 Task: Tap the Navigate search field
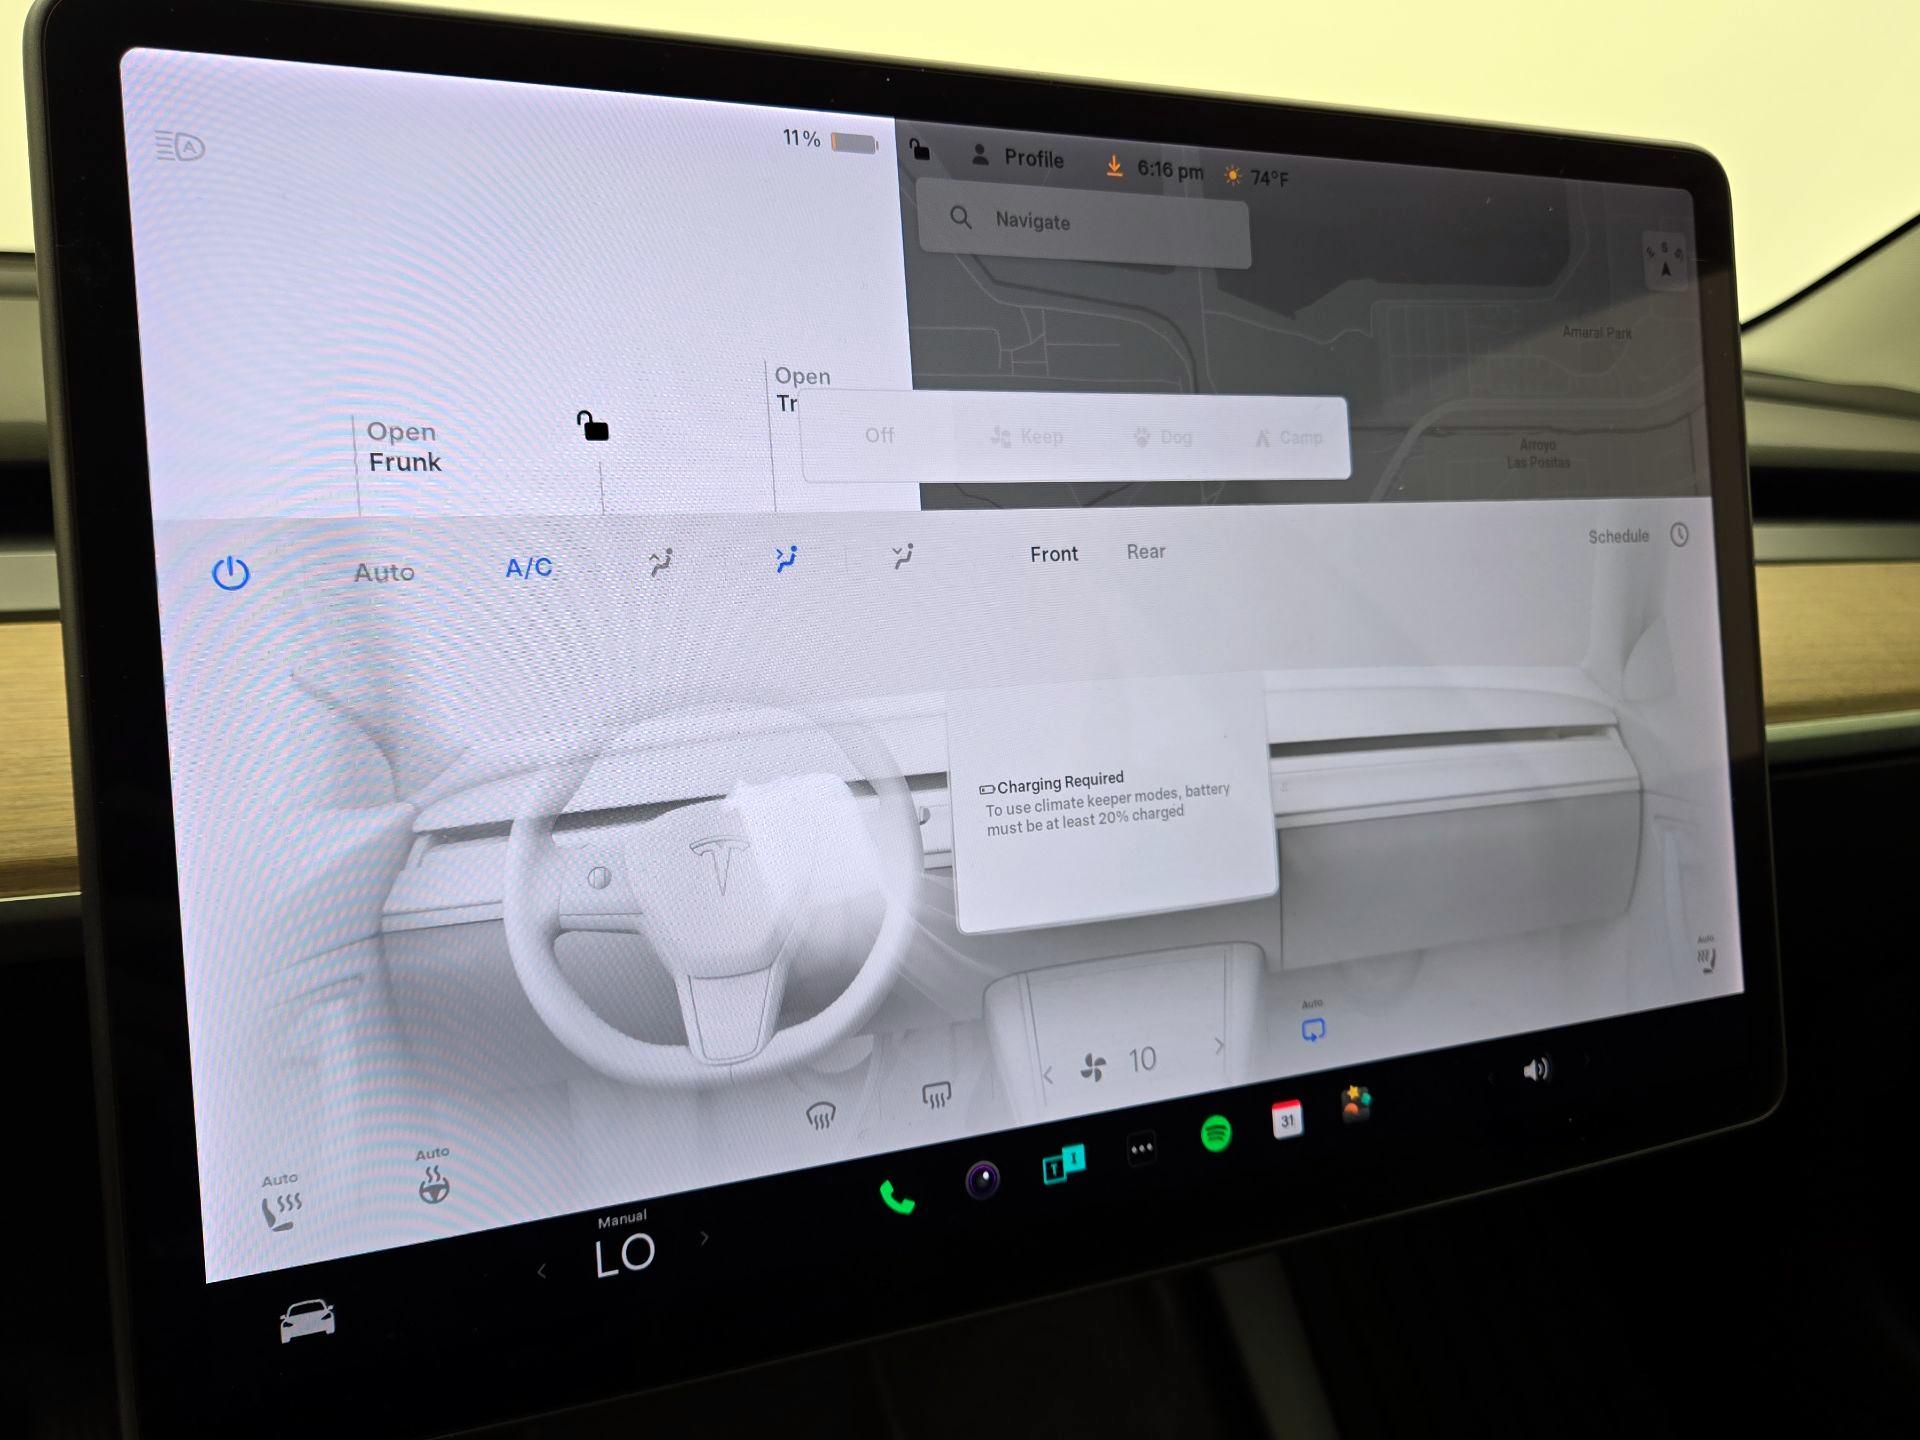[x=1084, y=222]
